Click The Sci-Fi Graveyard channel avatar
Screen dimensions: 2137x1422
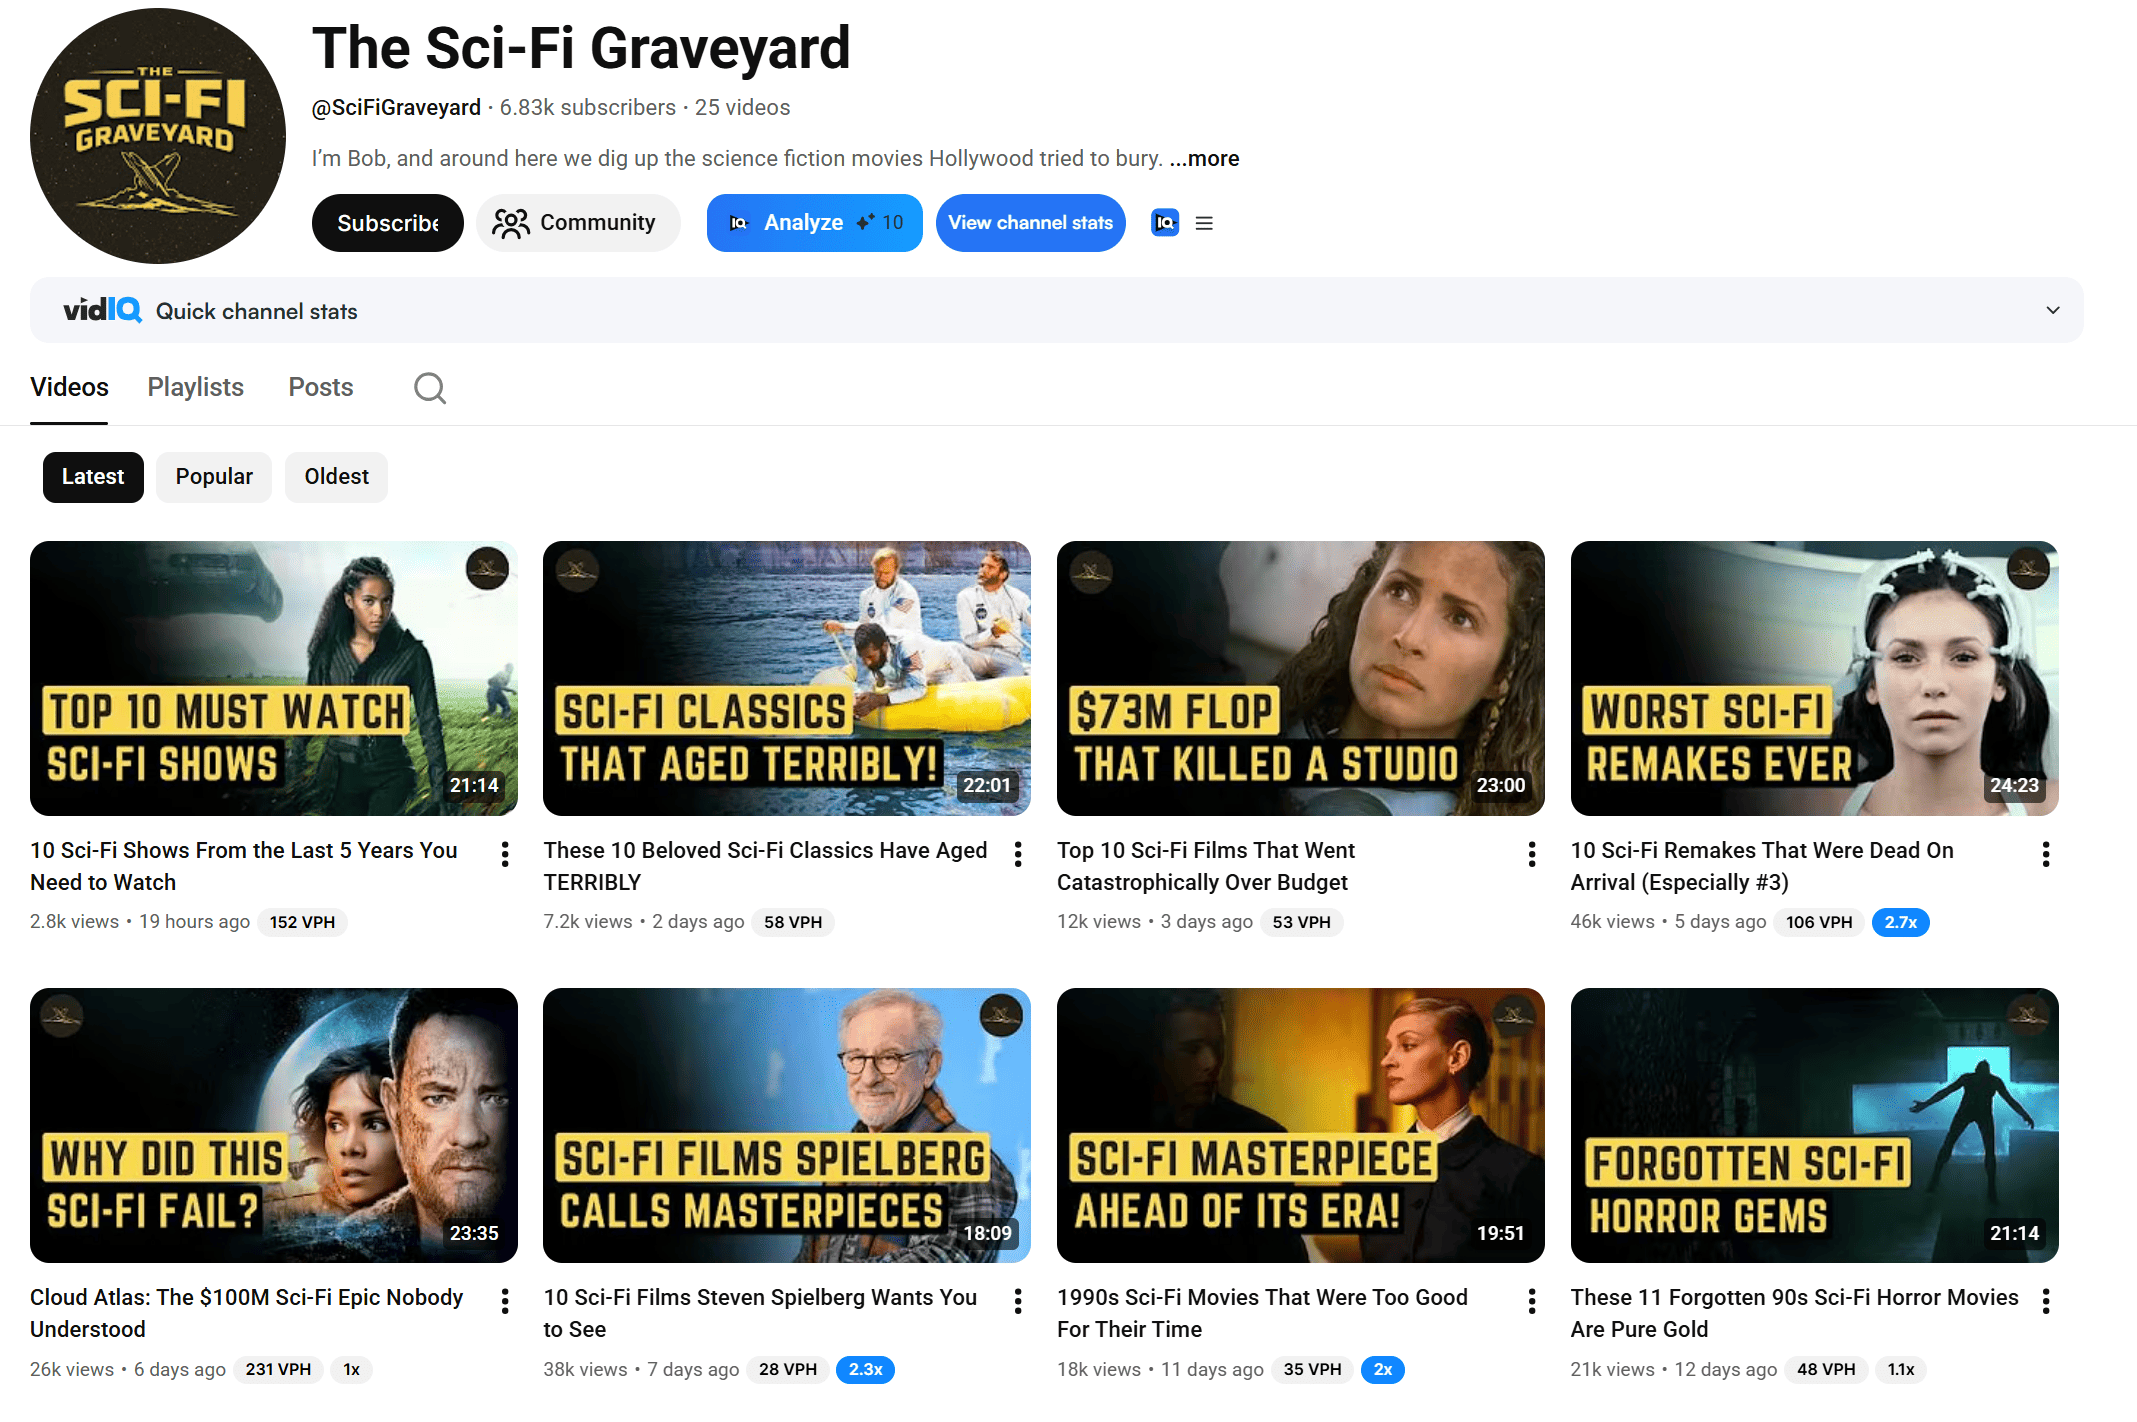click(158, 136)
